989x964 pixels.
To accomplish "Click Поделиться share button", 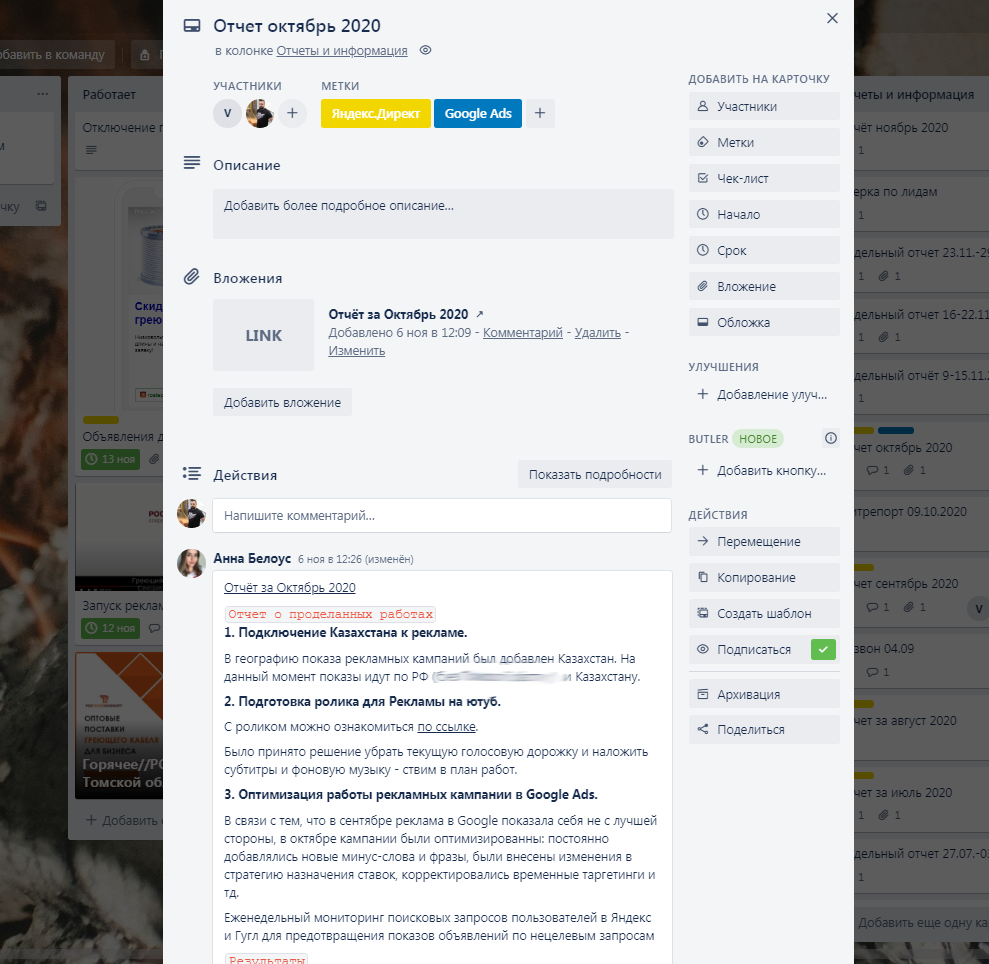I will click(764, 729).
